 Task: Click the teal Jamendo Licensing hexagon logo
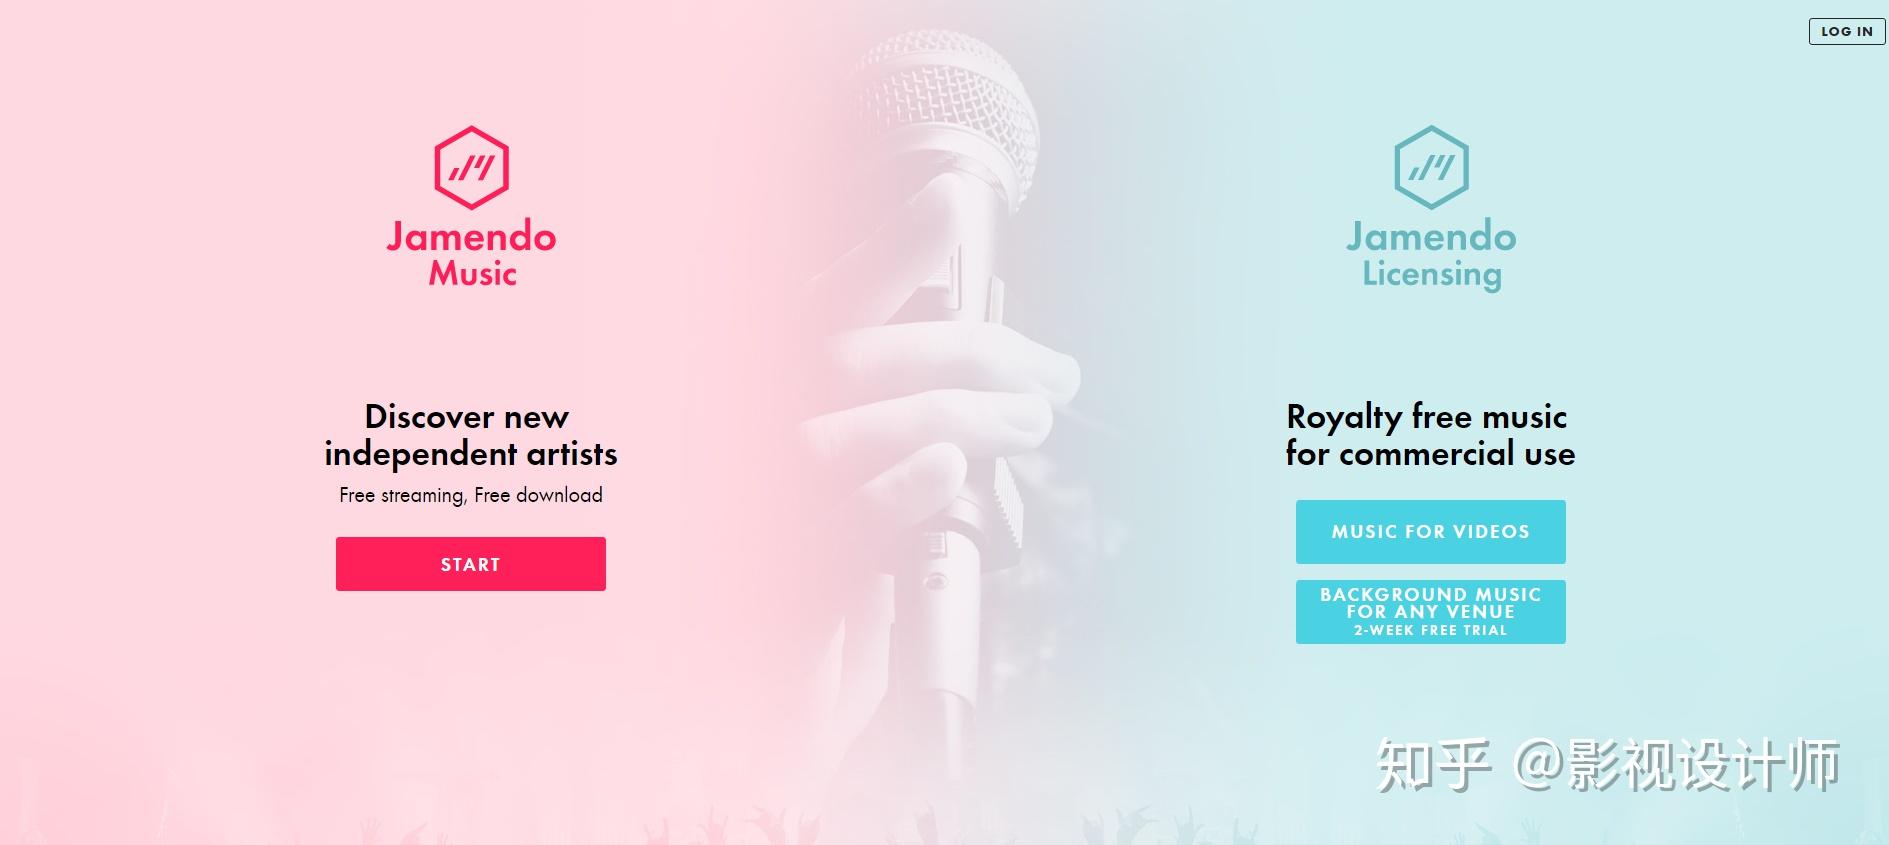tap(1431, 168)
